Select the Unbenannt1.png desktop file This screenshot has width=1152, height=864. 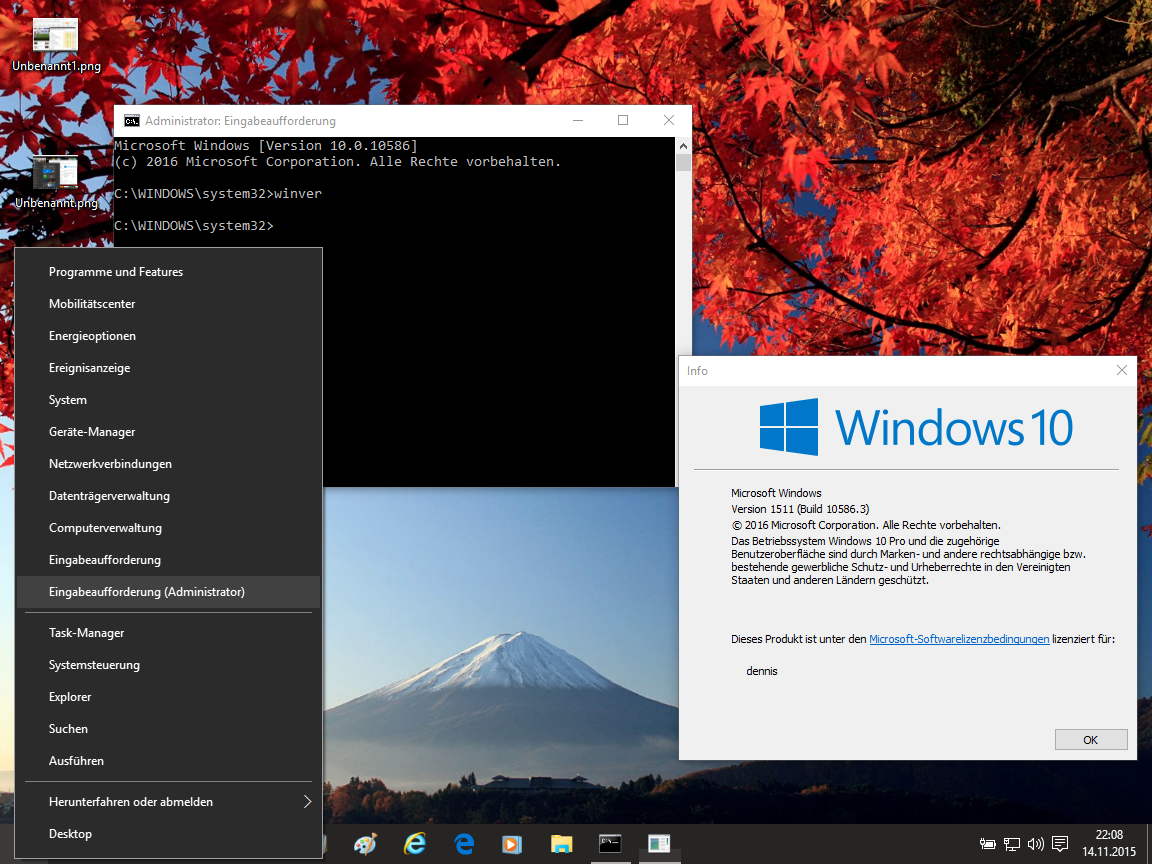click(x=56, y=44)
